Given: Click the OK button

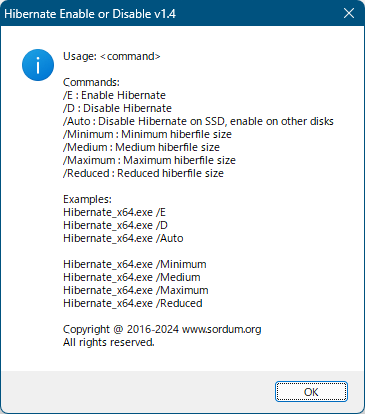Looking at the screenshot, I should coord(311,392).
